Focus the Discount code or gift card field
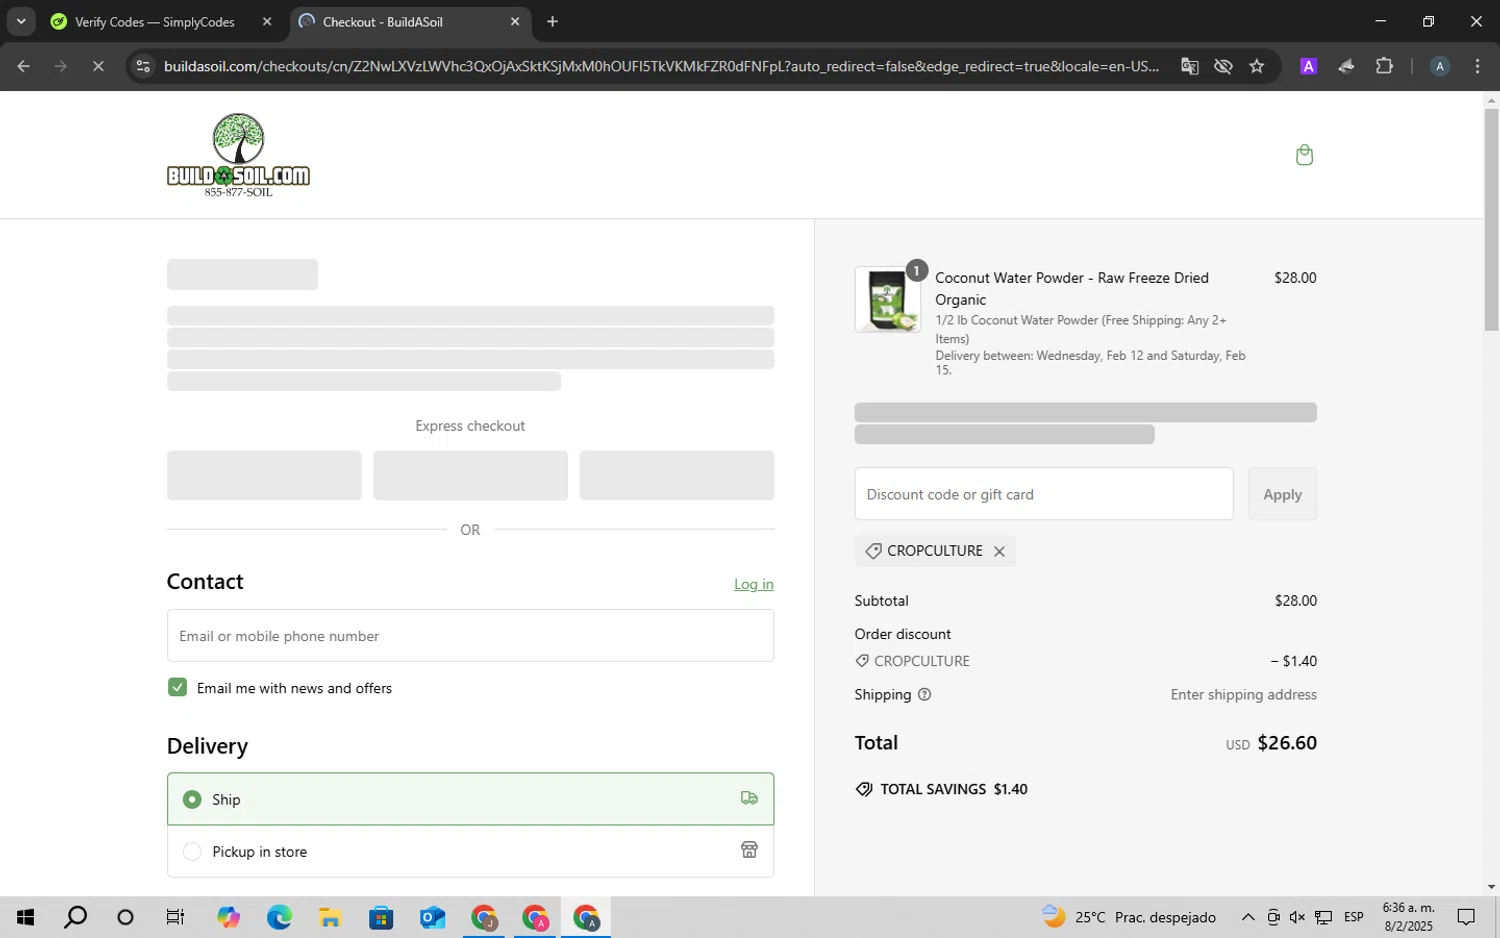1500x938 pixels. (1043, 494)
